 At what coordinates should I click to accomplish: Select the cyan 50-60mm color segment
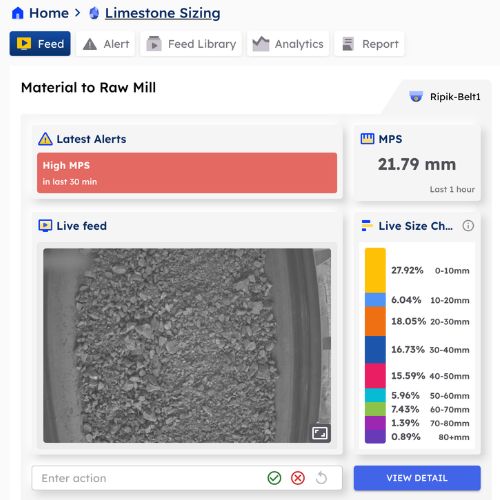pos(375,395)
